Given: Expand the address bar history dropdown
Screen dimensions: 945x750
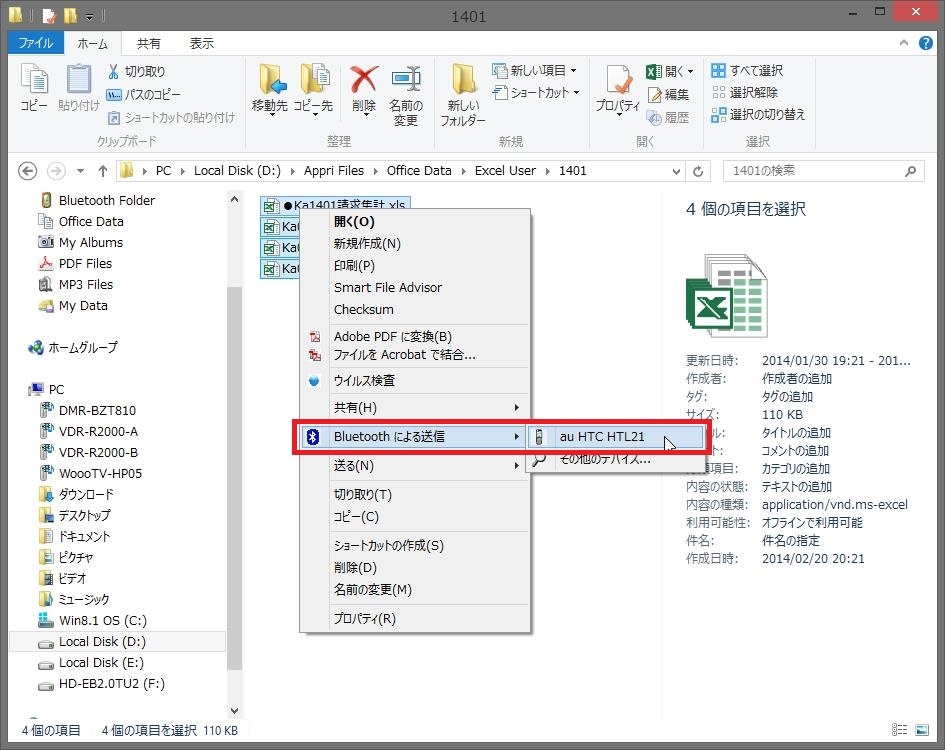Looking at the screenshot, I should click(676, 171).
